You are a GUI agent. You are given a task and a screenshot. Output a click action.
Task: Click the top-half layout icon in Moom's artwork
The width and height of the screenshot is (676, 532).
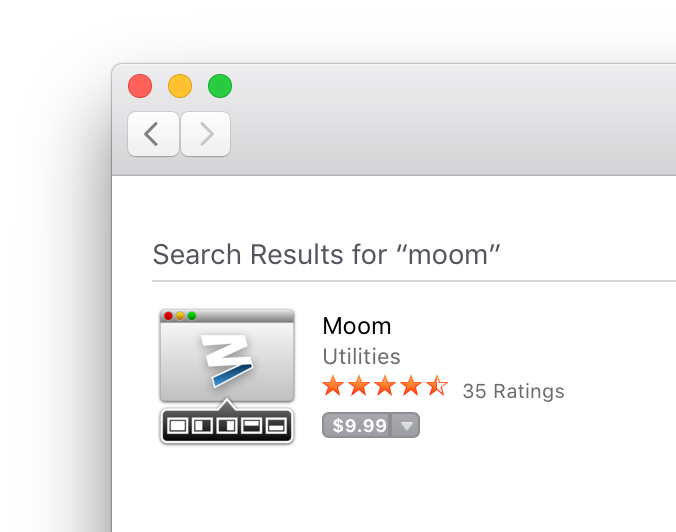coord(251,427)
